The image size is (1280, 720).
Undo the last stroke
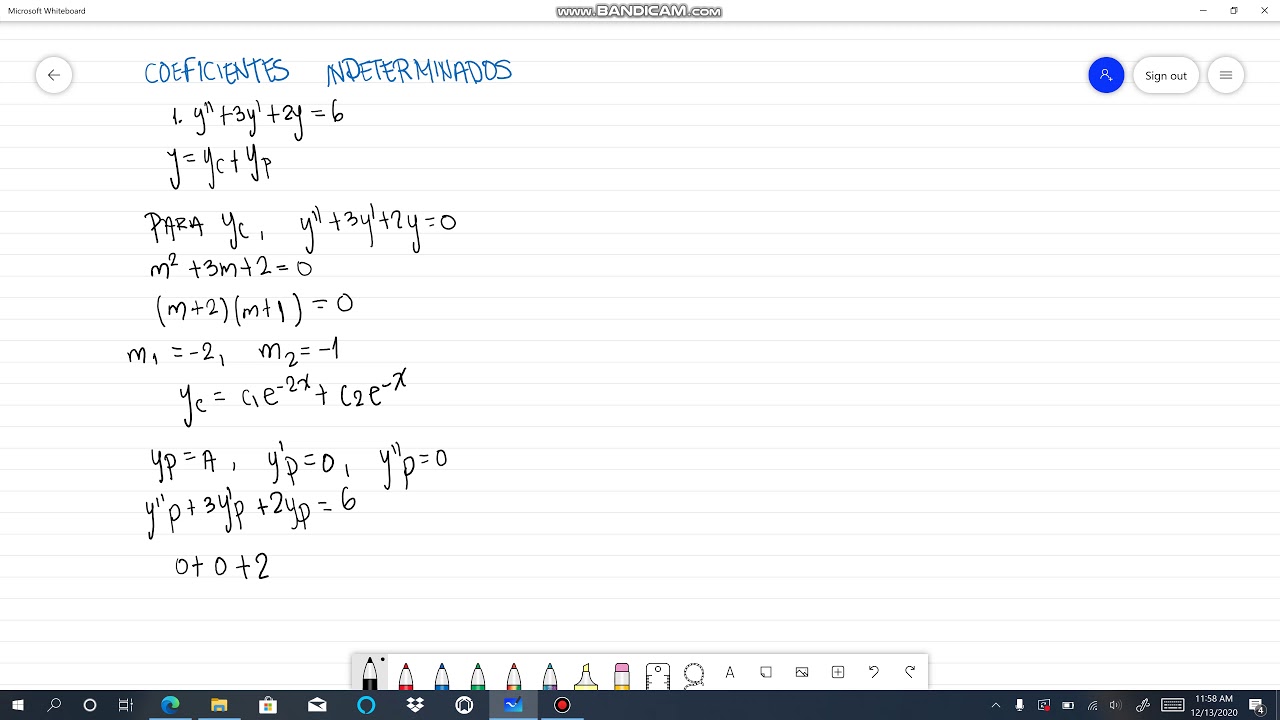tap(874, 672)
